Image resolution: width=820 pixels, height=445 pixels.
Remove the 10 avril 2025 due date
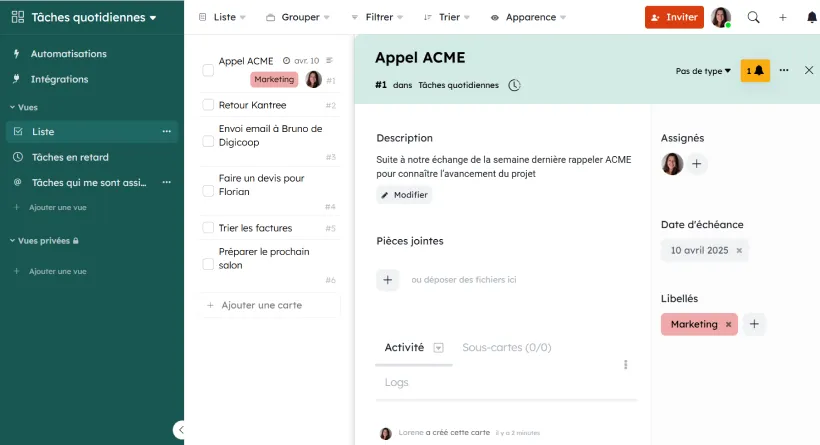coord(739,250)
